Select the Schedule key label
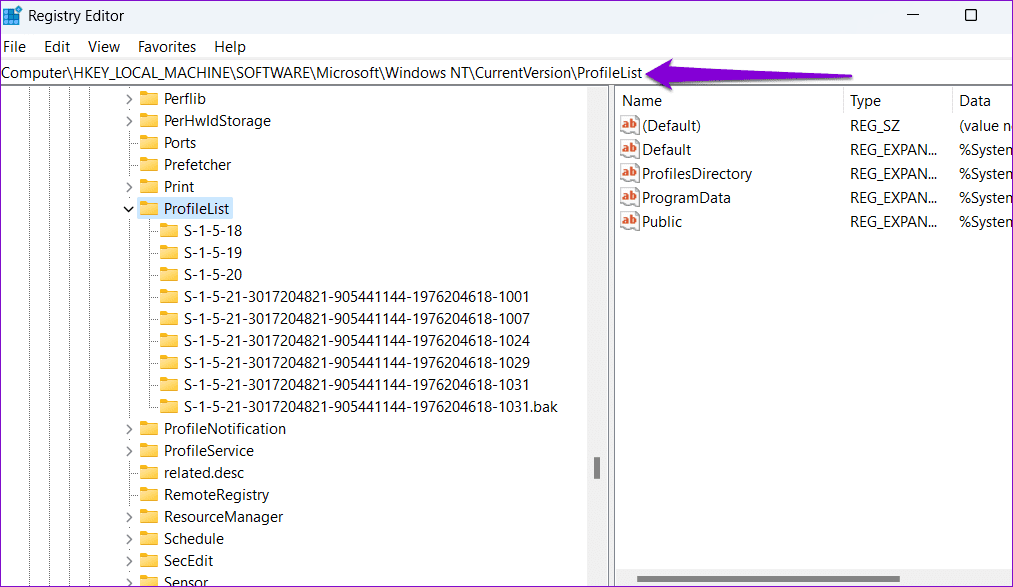 (x=194, y=539)
